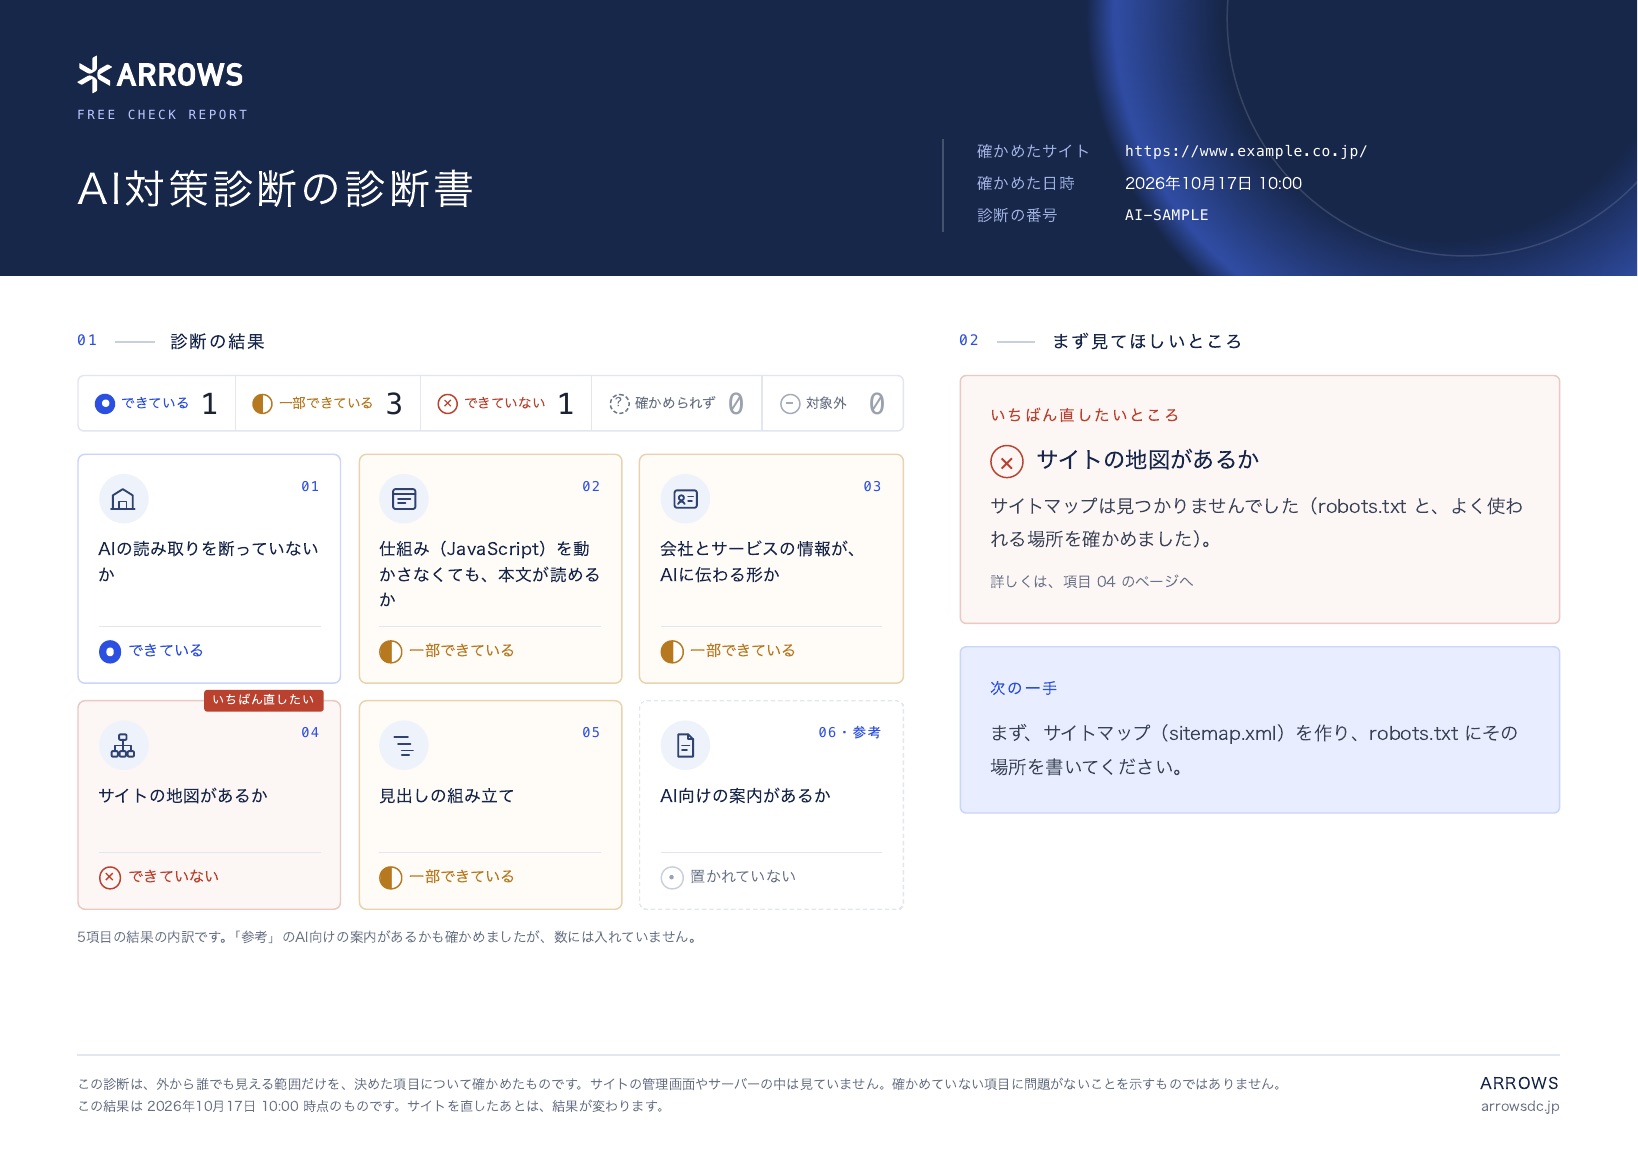This screenshot has height=1157, width=1638.
Task: Click the AI向けの案内があるか card title
Action: click(x=745, y=796)
